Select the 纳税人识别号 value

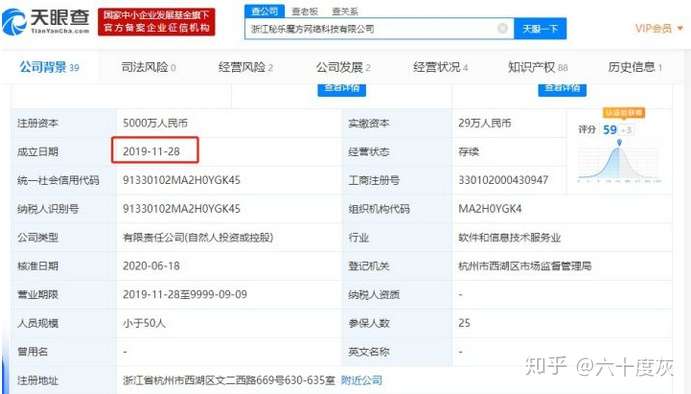click(182, 208)
